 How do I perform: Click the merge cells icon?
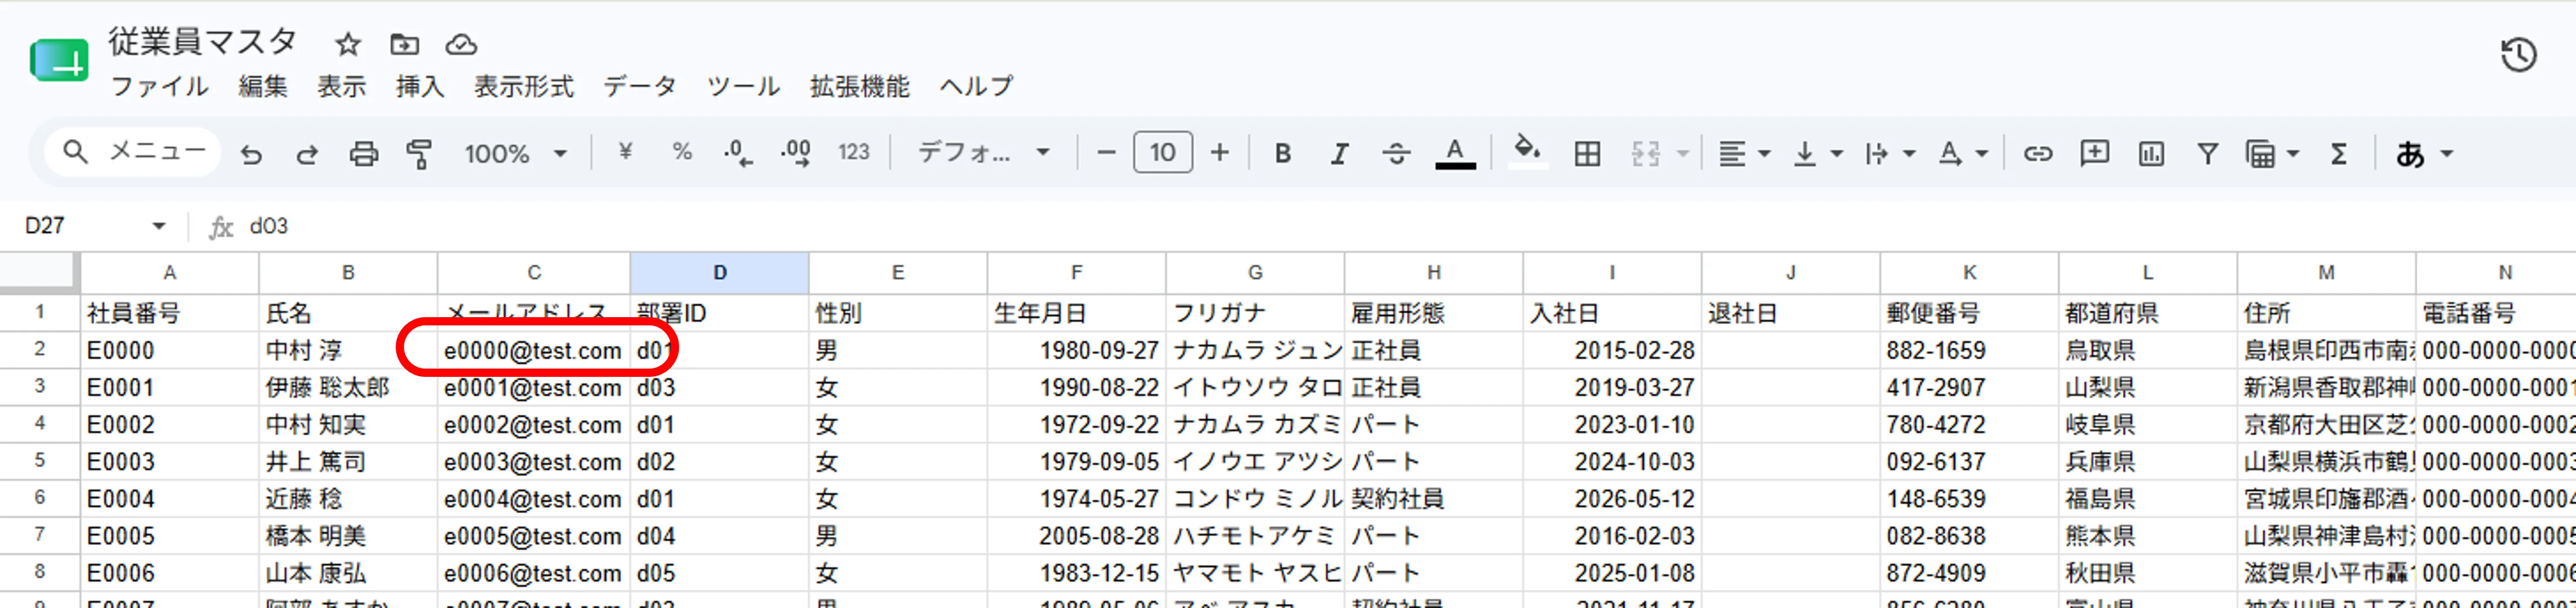pyautogui.click(x=1645, y=153)
